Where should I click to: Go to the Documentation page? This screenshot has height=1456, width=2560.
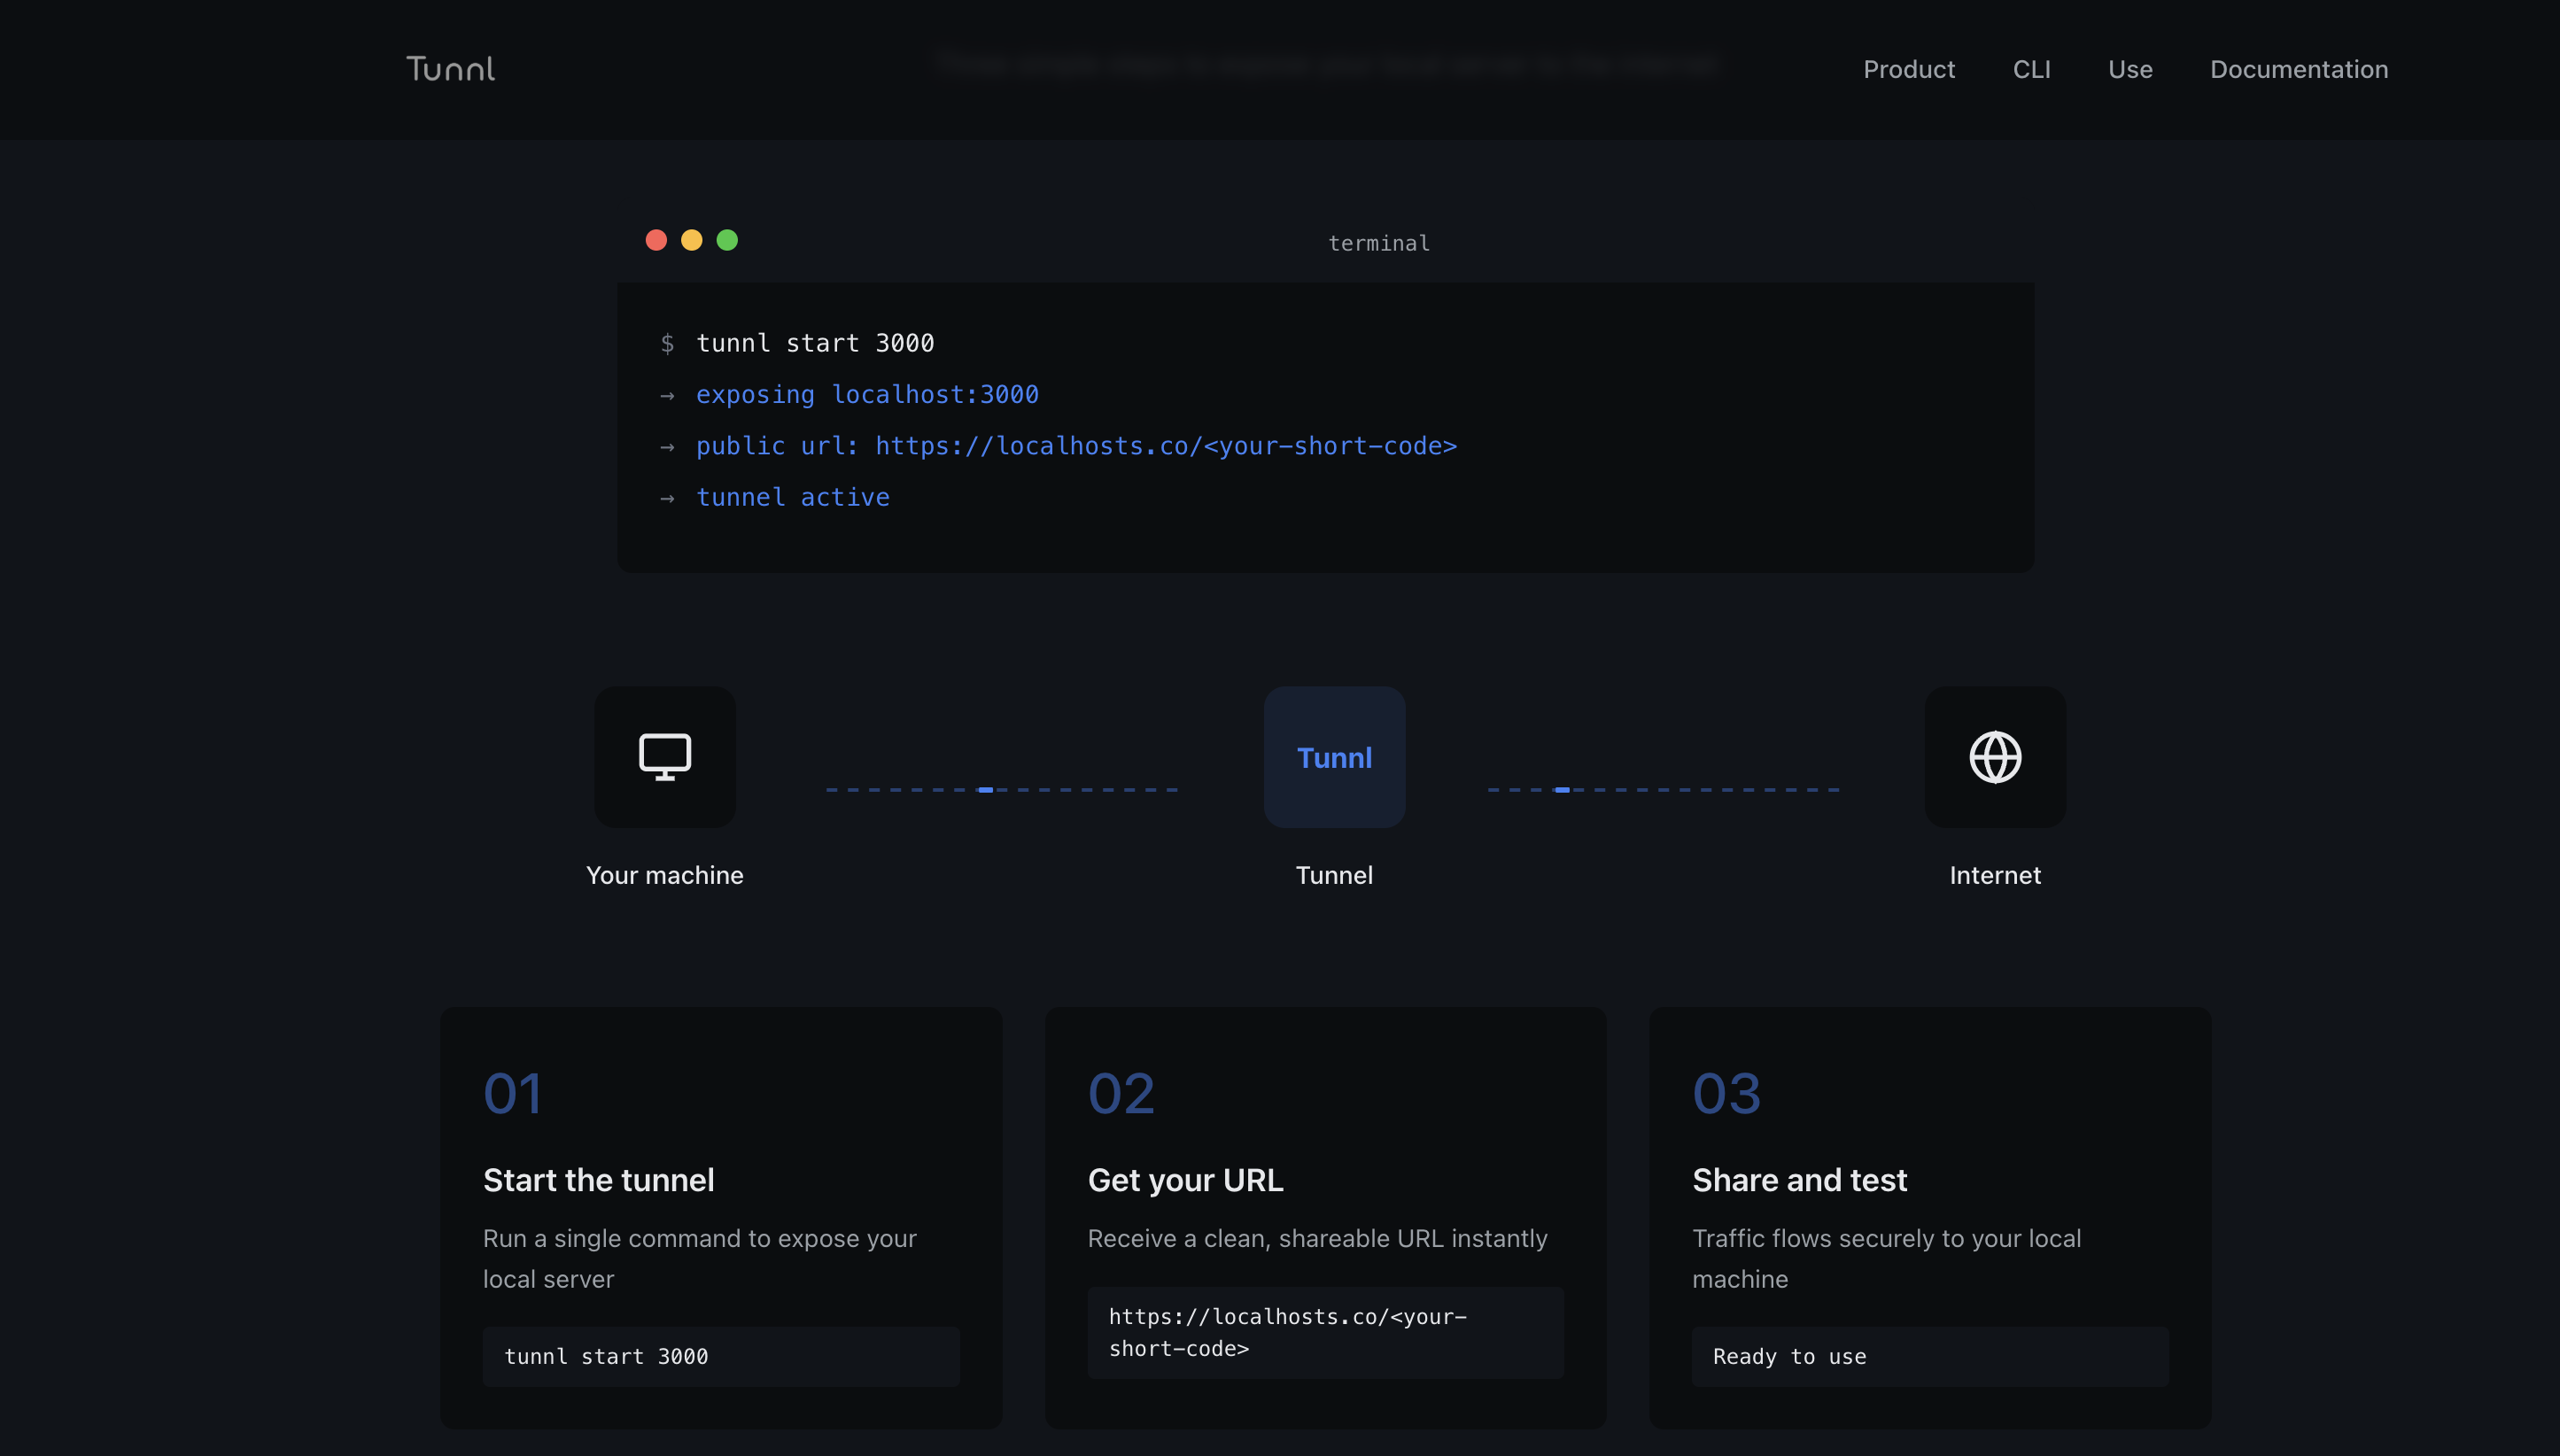(2299, 69)
